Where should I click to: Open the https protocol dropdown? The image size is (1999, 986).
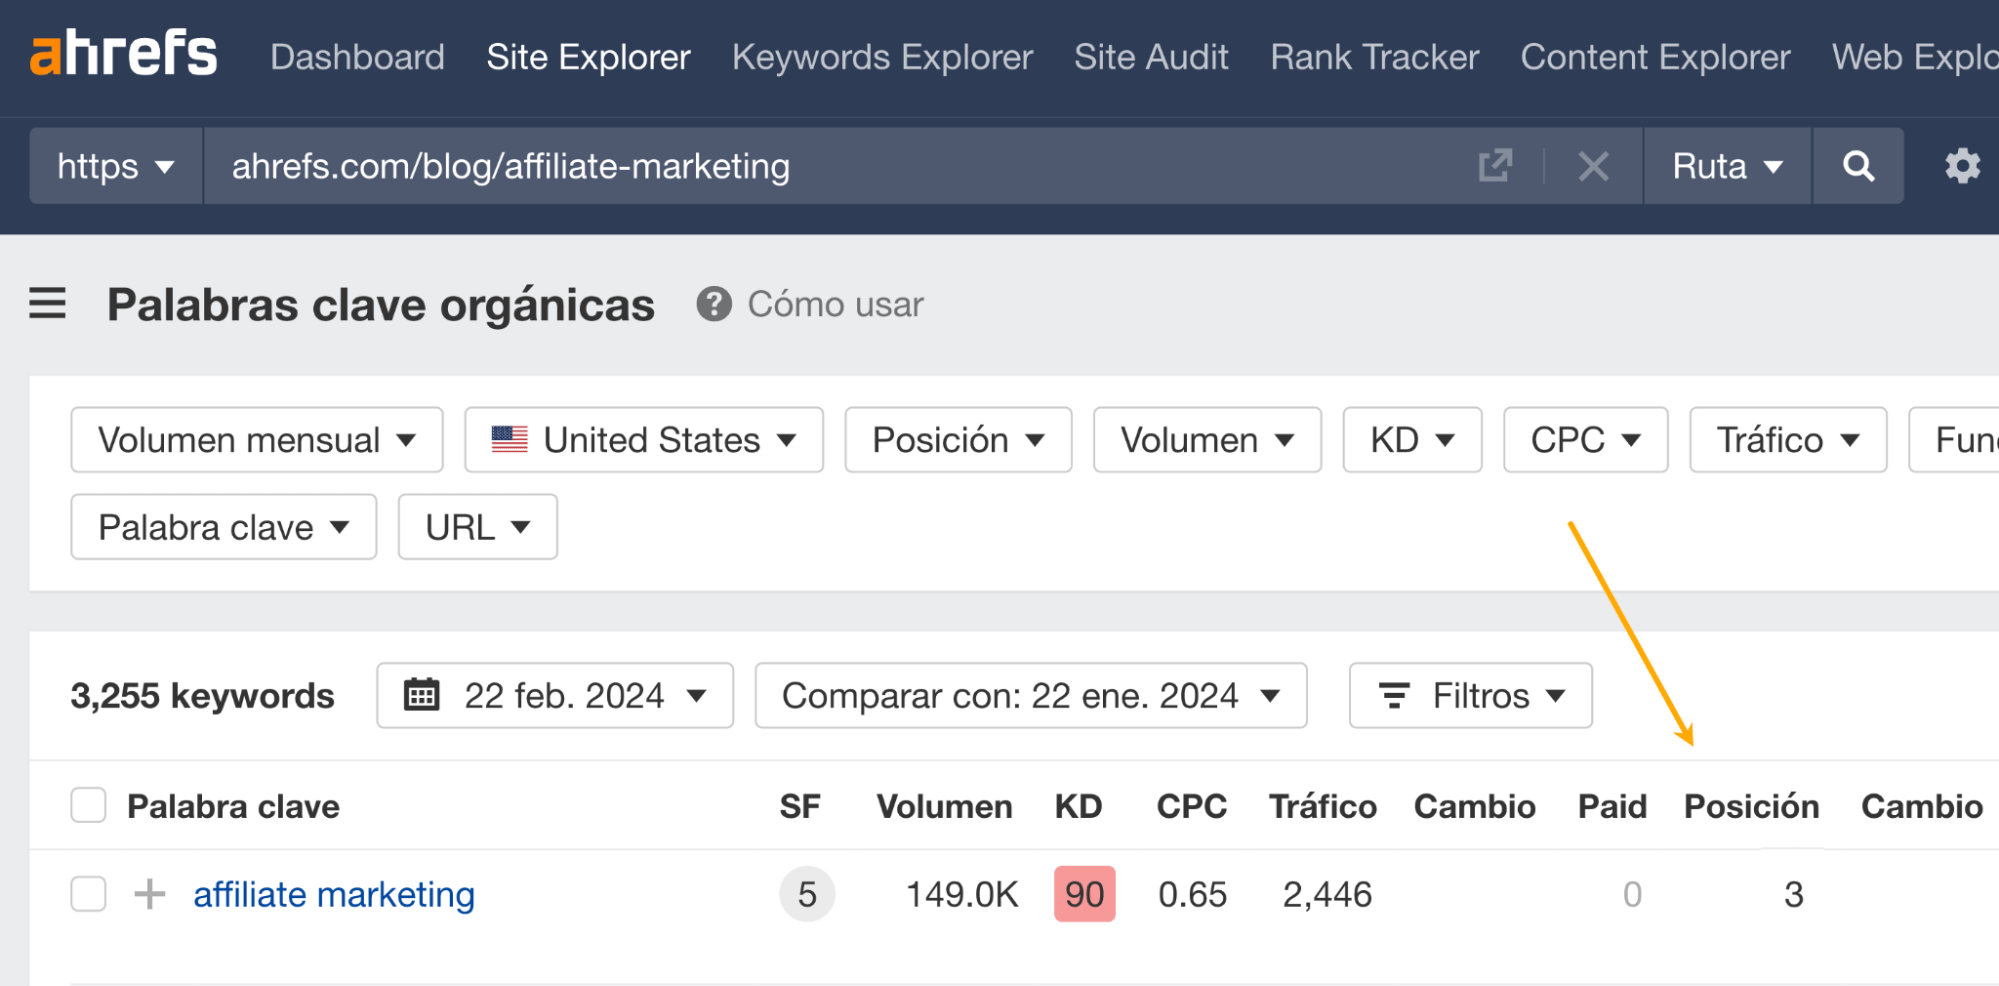[115, 166]
